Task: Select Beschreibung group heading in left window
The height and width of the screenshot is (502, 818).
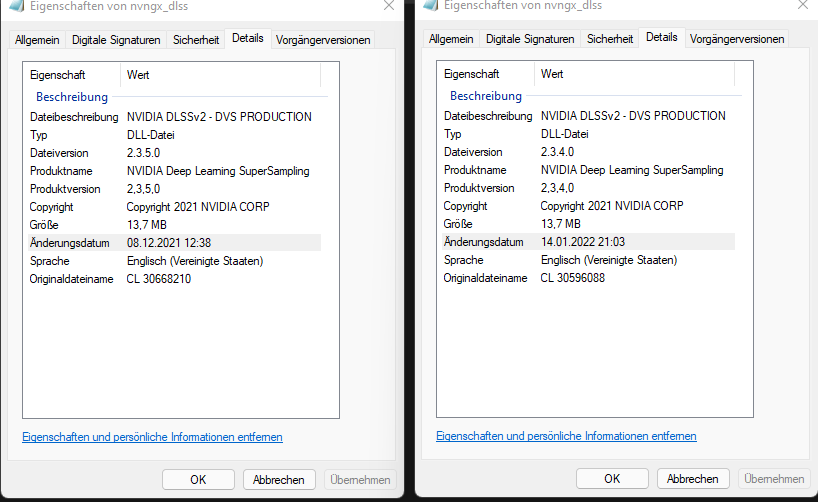Action: (71, 97)
